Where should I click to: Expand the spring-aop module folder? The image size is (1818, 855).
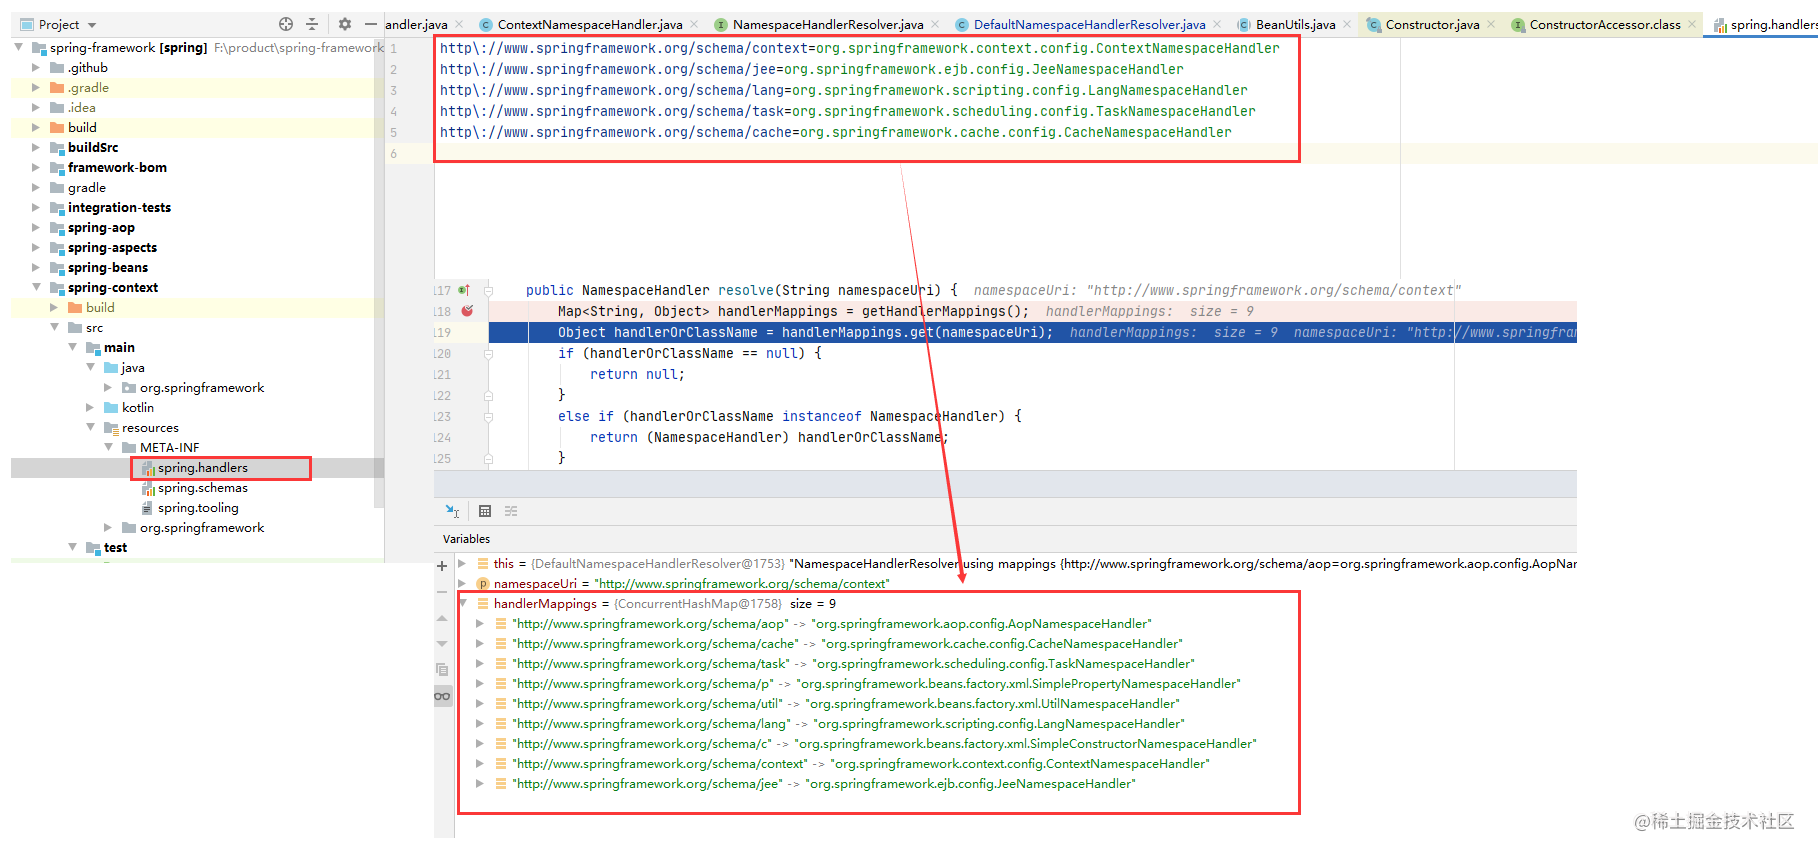click(x=37, y=228)
